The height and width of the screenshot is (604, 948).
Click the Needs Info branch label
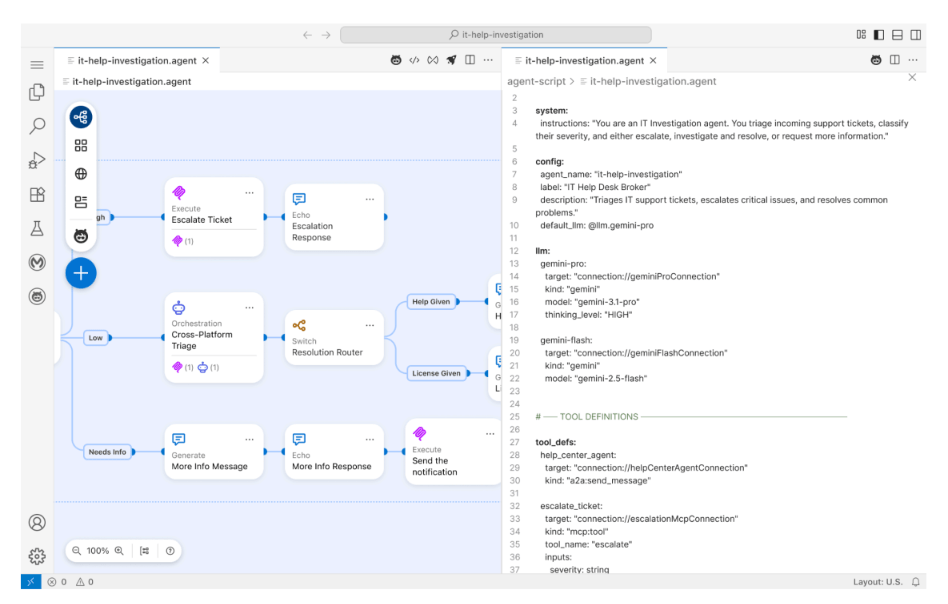click(107, 452)
